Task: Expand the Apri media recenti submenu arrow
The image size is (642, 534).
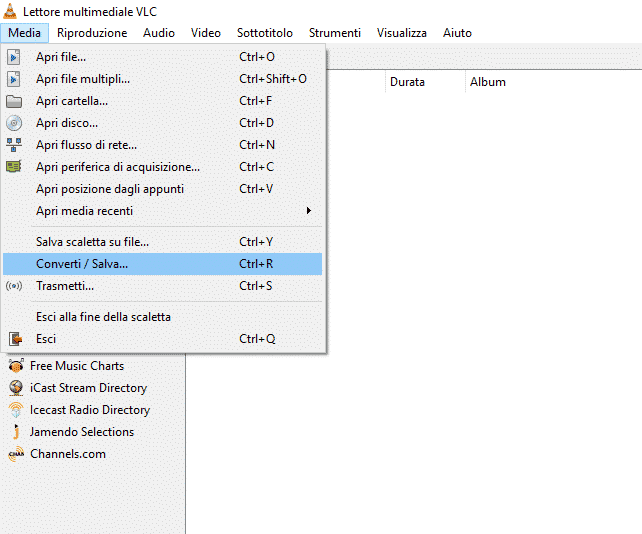Action: pyautogui.click(x=309, y=211)
